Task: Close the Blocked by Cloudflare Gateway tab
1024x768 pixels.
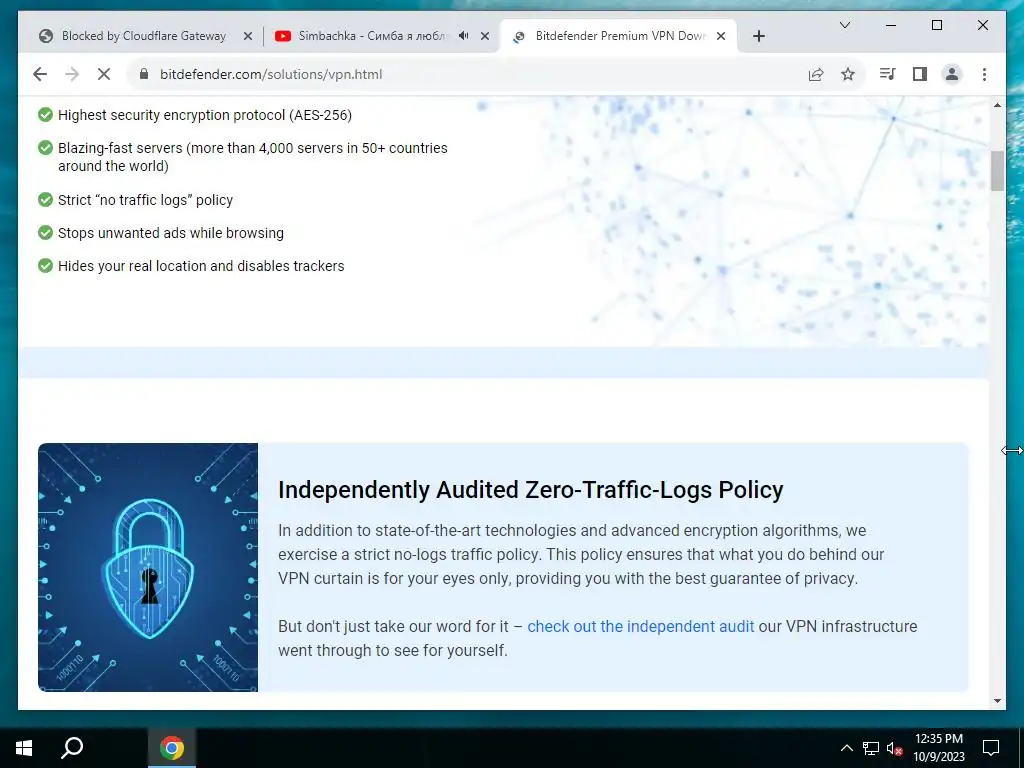Action: [248, 37]
